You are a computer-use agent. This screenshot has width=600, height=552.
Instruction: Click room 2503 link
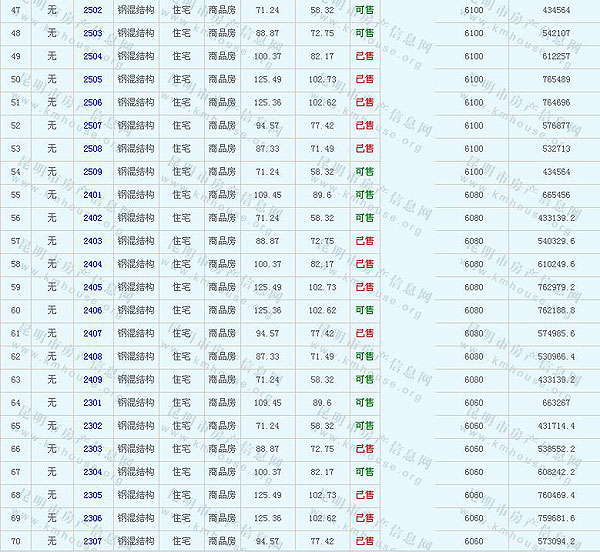92,33
